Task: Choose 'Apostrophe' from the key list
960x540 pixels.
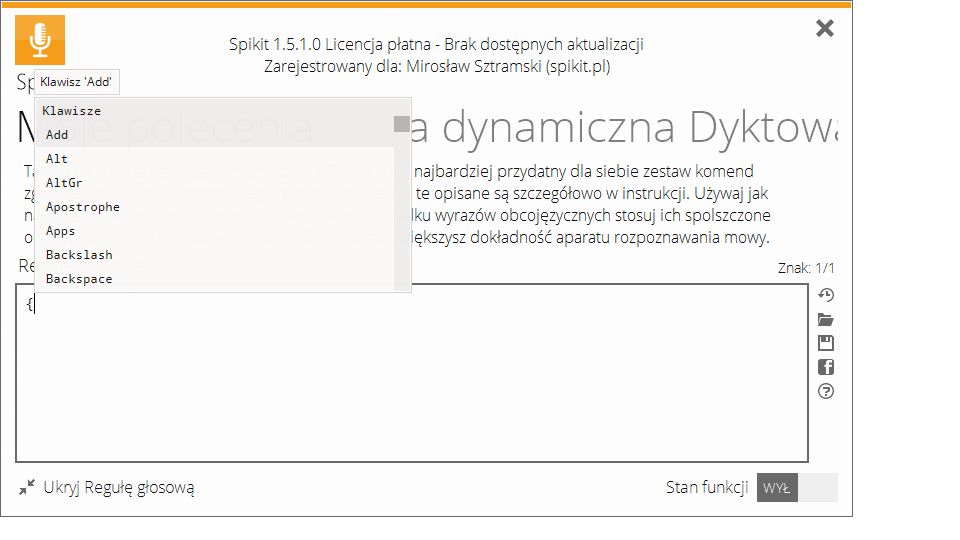Action: (x=215, y=207)
